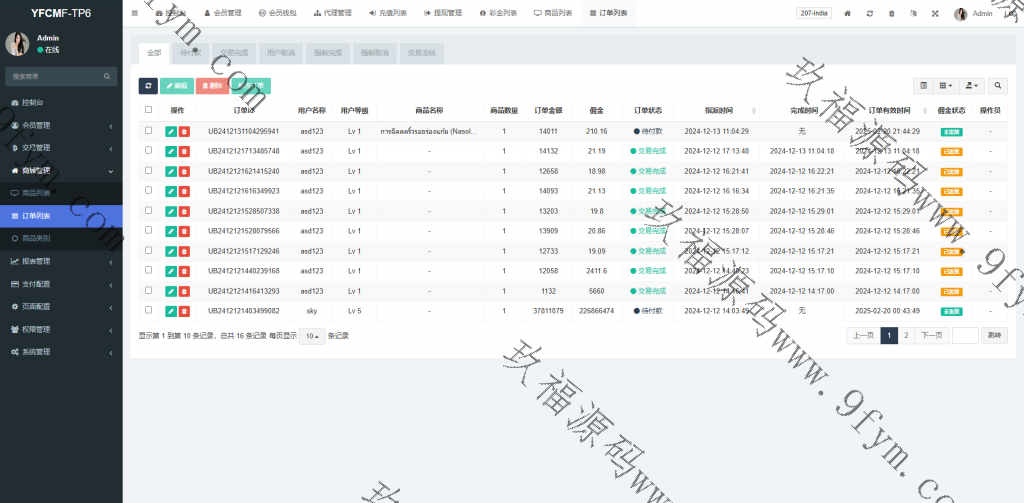Click the 下一页 next page button
The height and width of the screenshot is (503, 1024).
[931, 336]
